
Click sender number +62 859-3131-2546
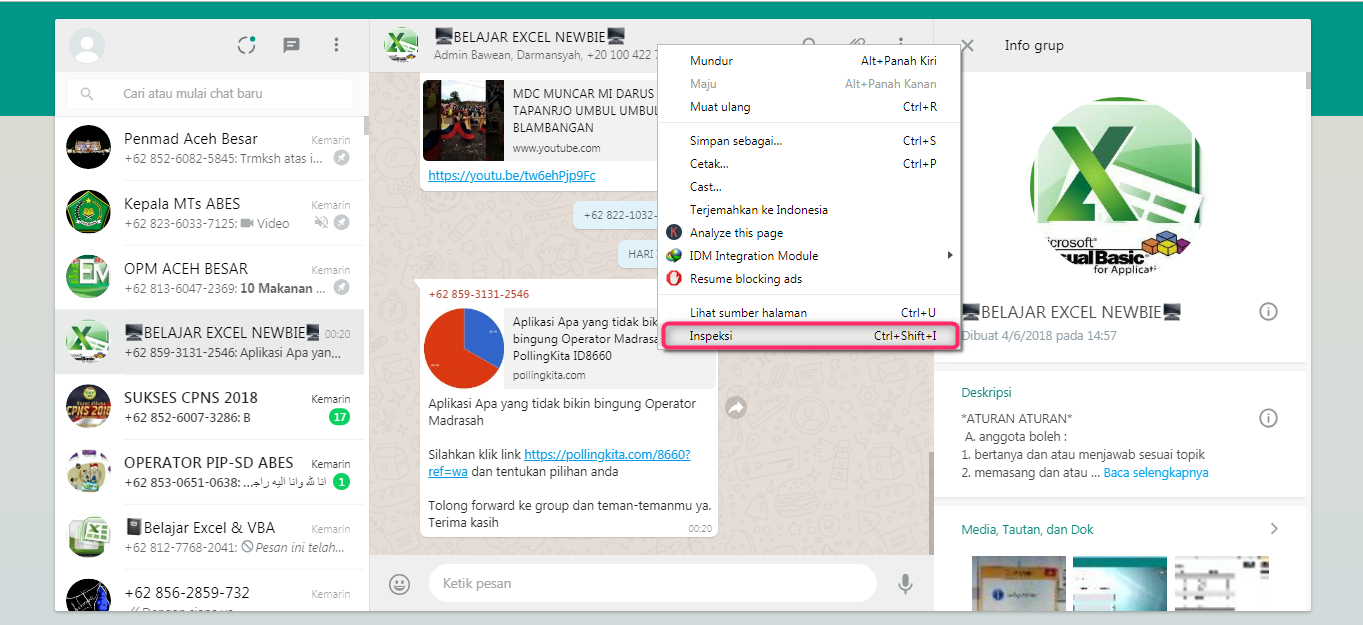pyautogui.click(x=479, y=294)
